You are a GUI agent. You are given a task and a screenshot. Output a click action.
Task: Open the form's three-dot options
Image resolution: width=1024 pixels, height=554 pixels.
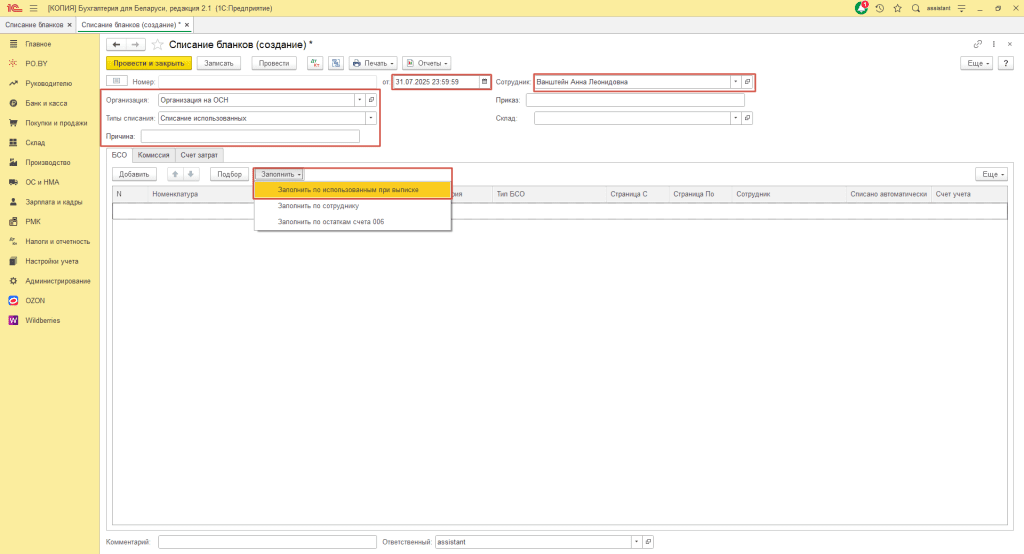pyautogui.click(x=994, y=44)
